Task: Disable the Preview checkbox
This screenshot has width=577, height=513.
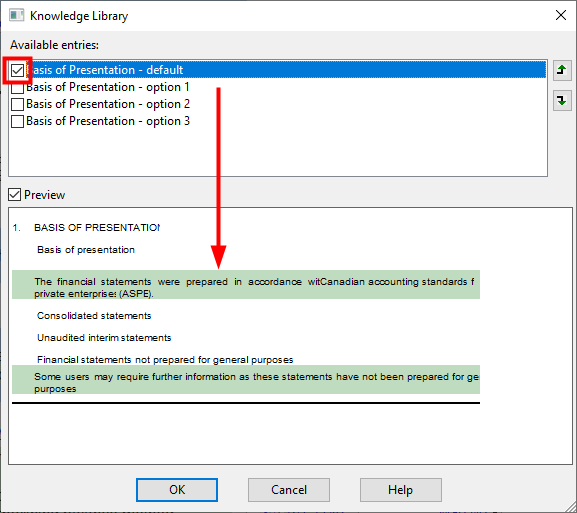Action: (x=15, y=195)
